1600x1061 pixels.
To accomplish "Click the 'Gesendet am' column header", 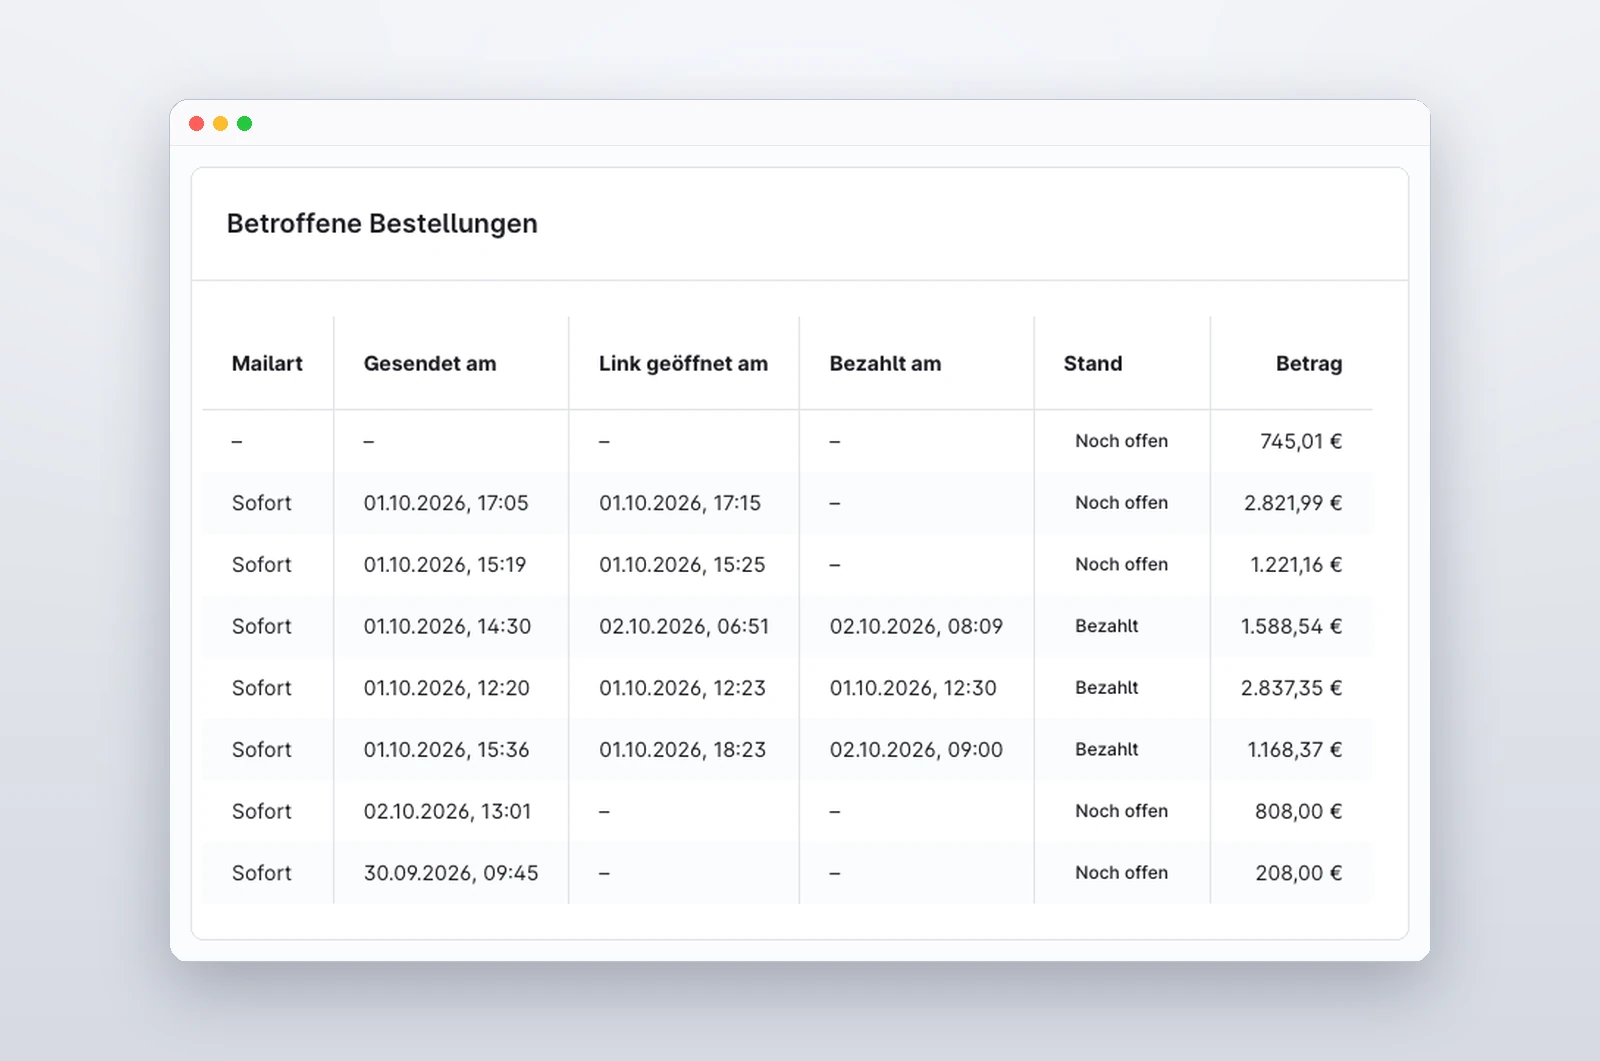I will point(430,364).
